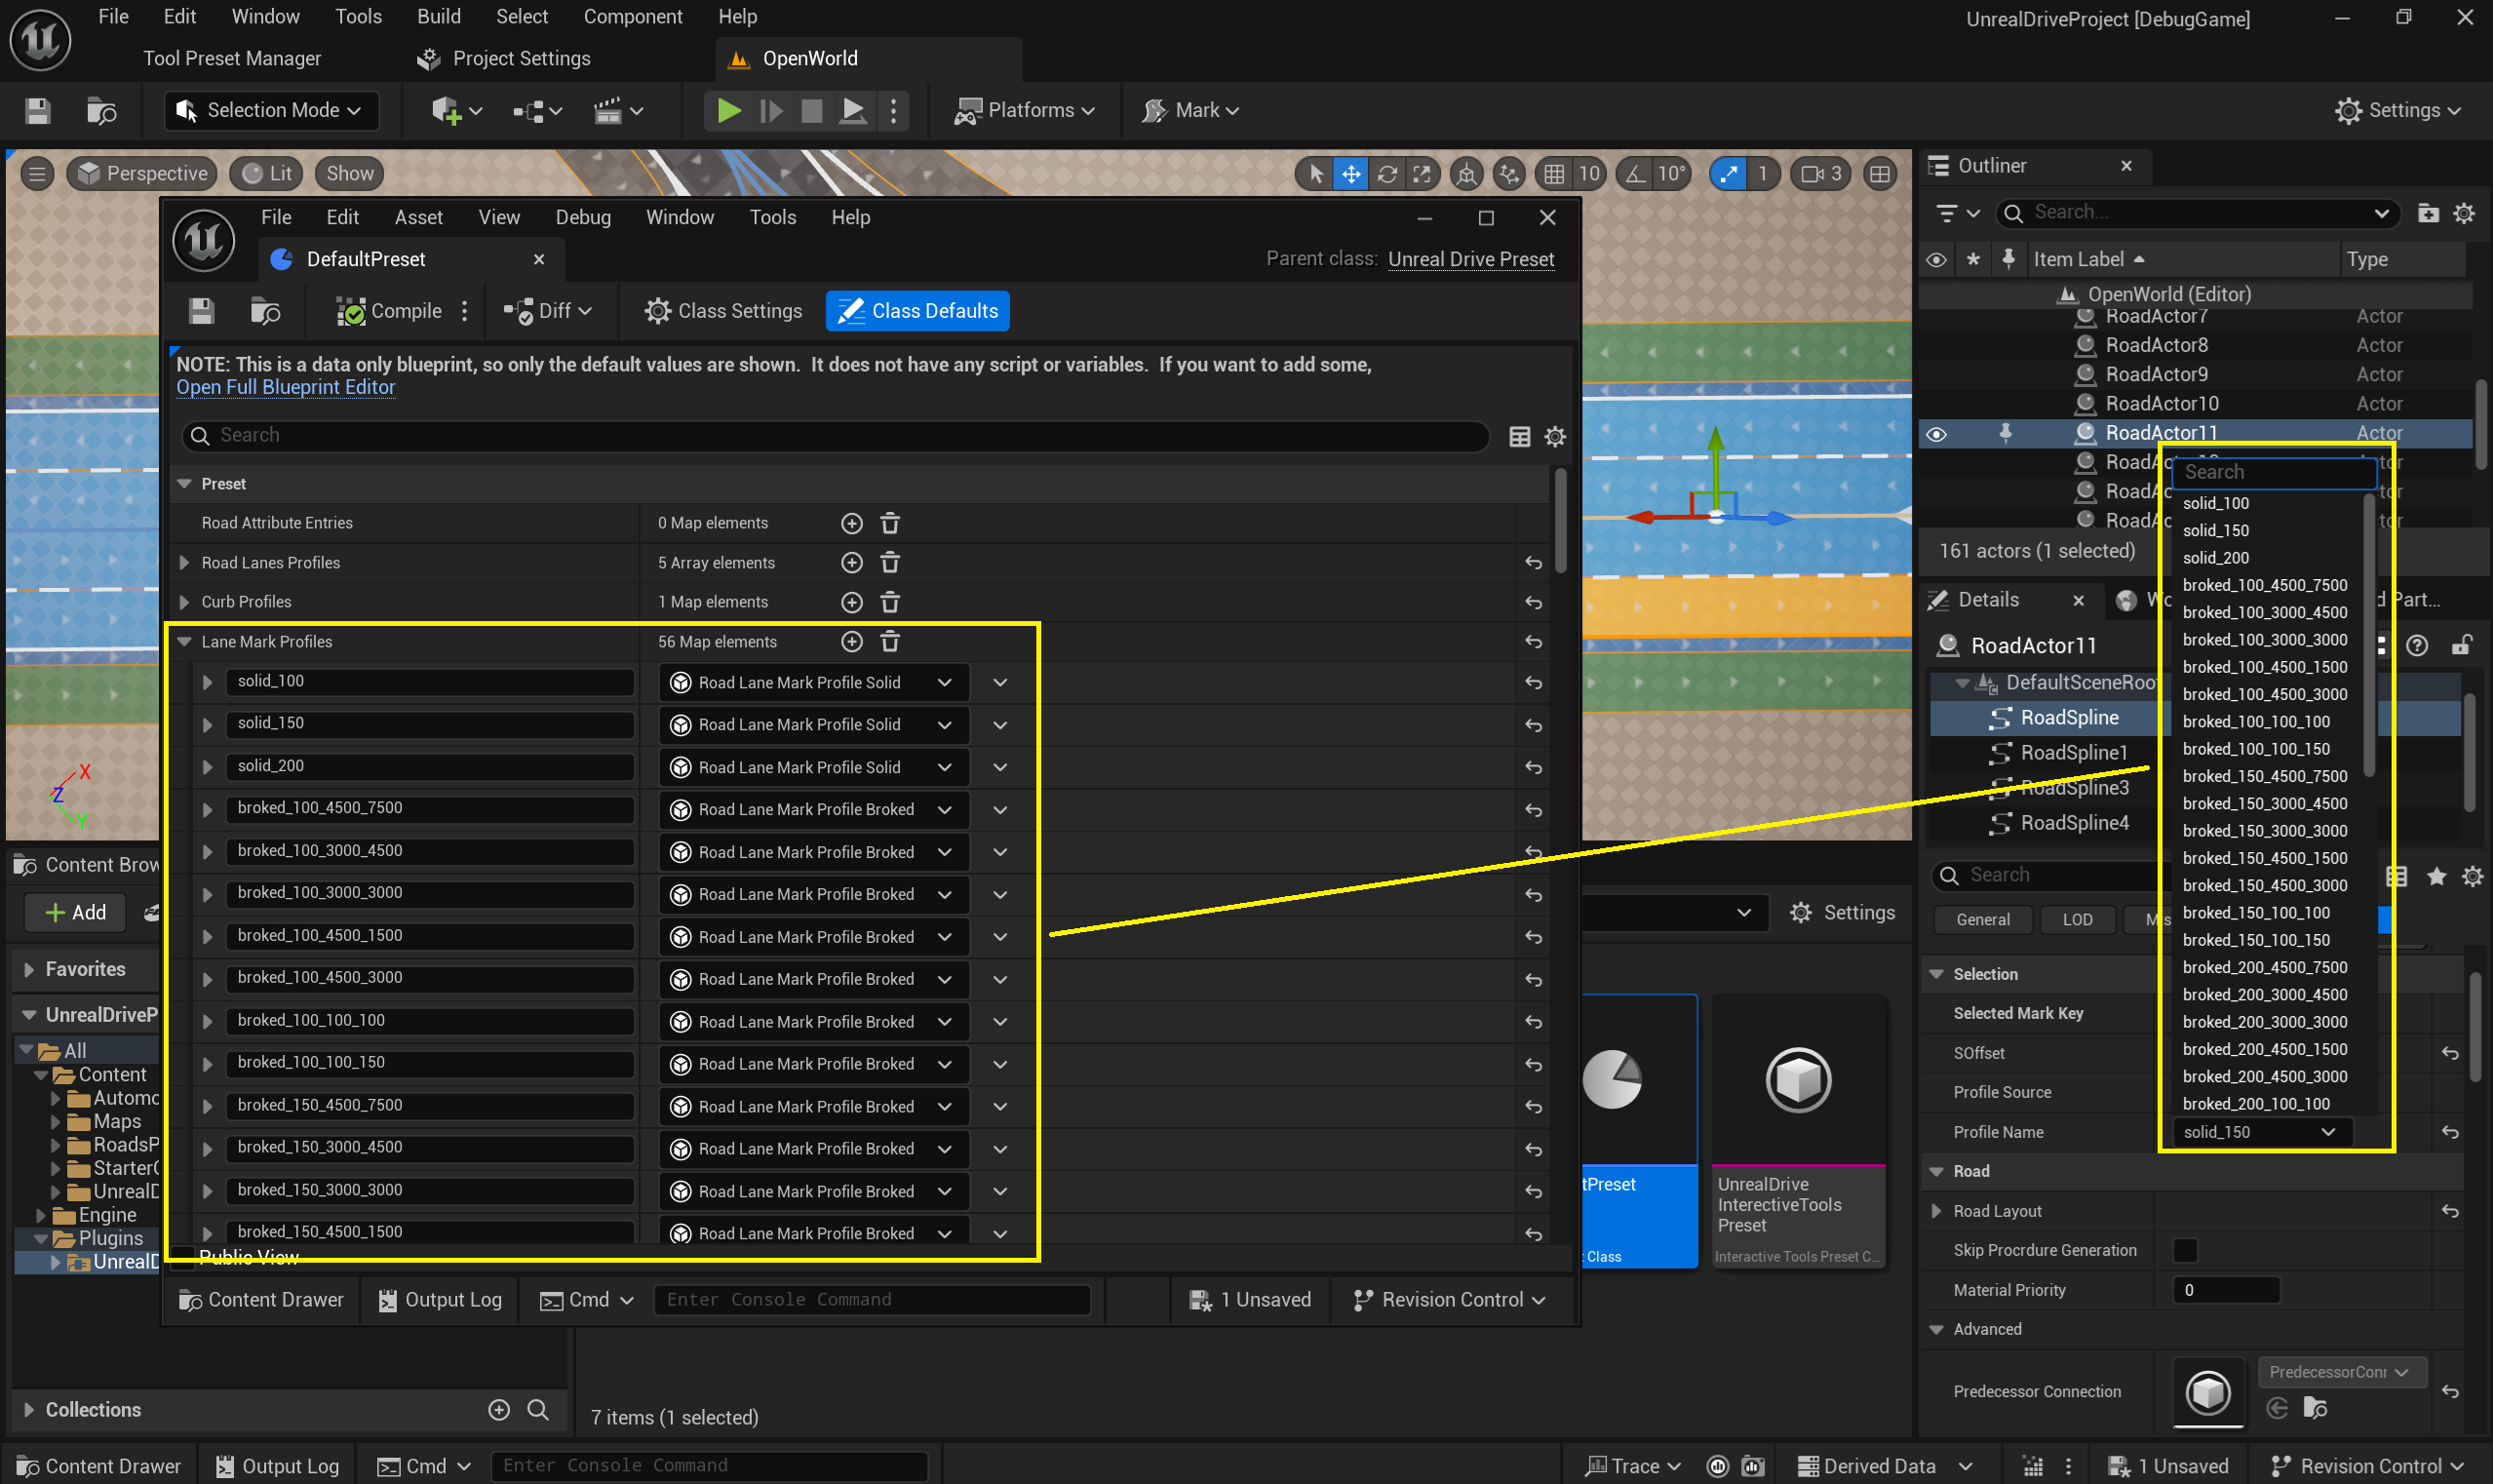Toggle the Class Defaults view
This screenshot has width=2493, height=1484.
918,311
